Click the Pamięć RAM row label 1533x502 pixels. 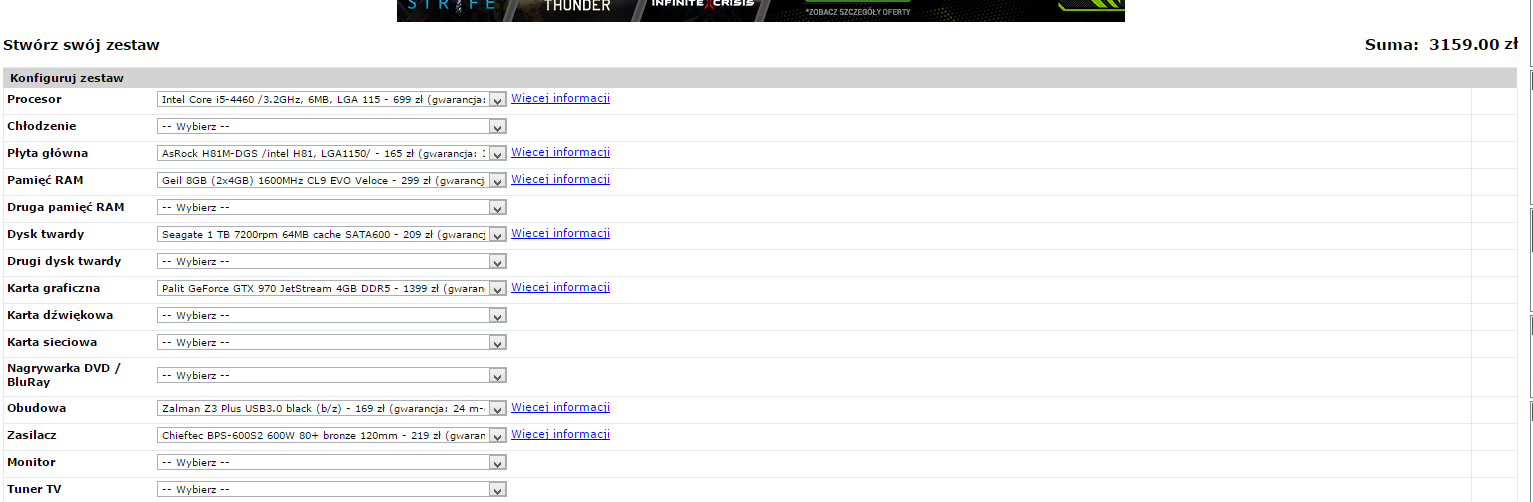[43, 180]
